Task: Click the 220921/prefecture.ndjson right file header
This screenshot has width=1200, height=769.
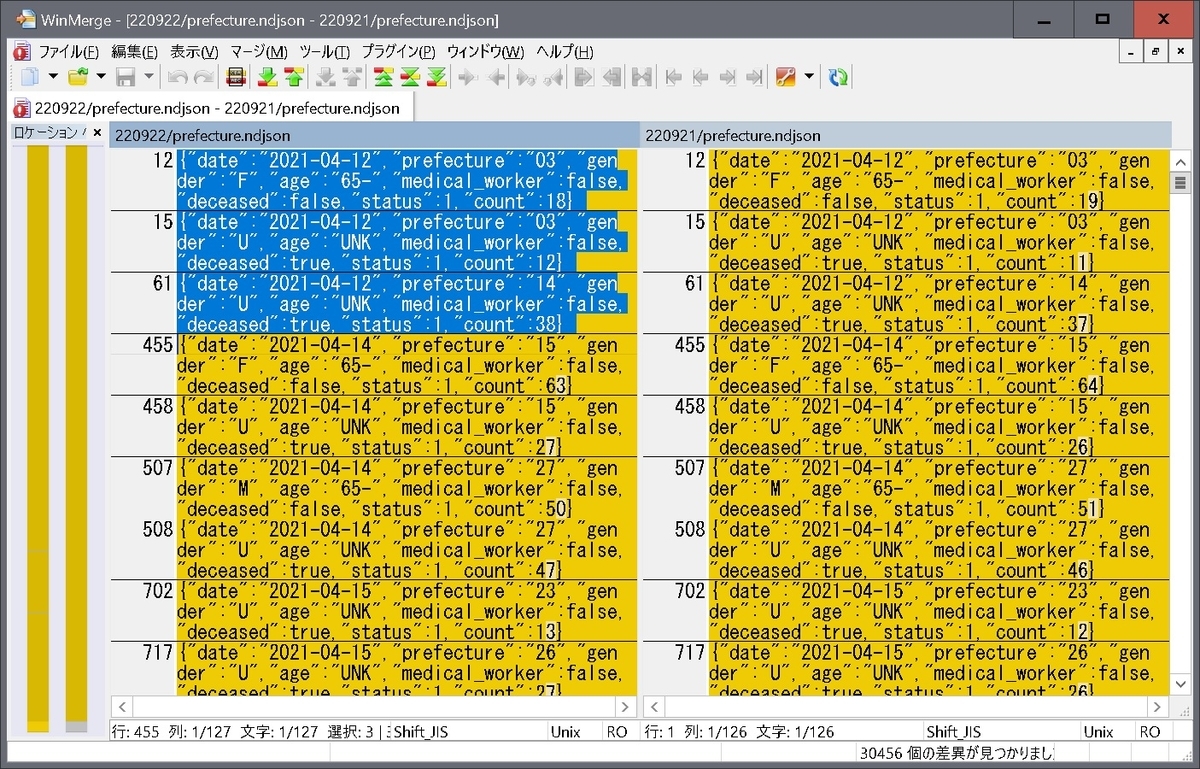Action: pyautogui.click(x=905, y=135)
